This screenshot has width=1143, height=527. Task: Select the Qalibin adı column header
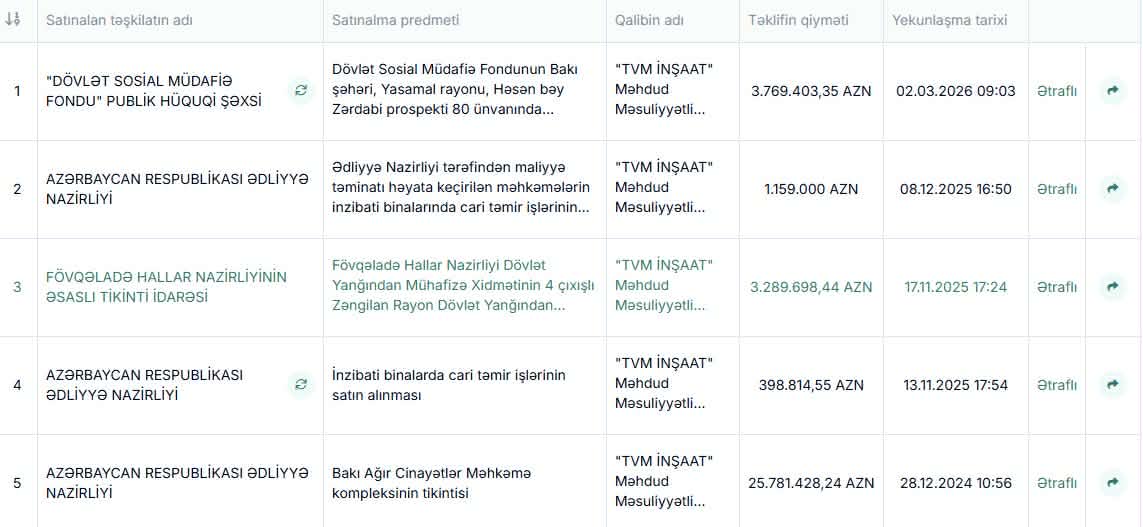(649, 20)
